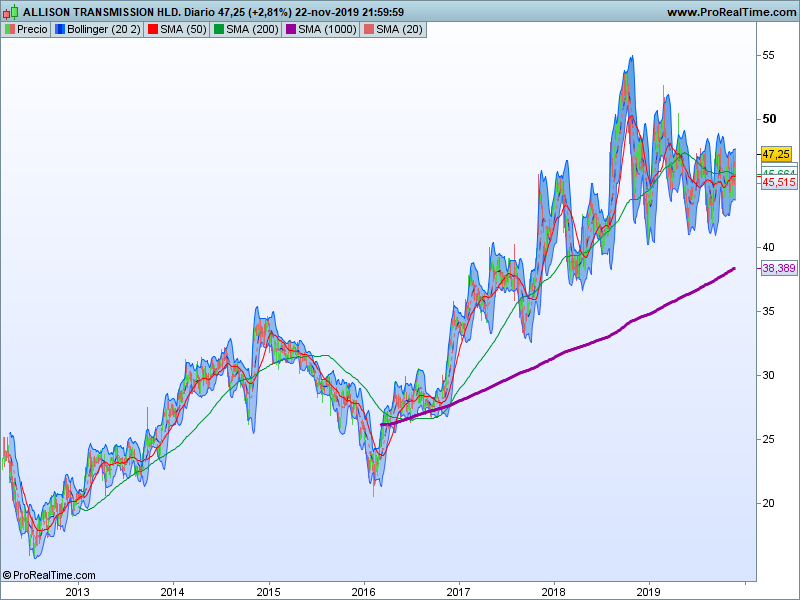Click the 40 price axis label
The width and height of the screenshot is (800, 600).
pos(768,247)
